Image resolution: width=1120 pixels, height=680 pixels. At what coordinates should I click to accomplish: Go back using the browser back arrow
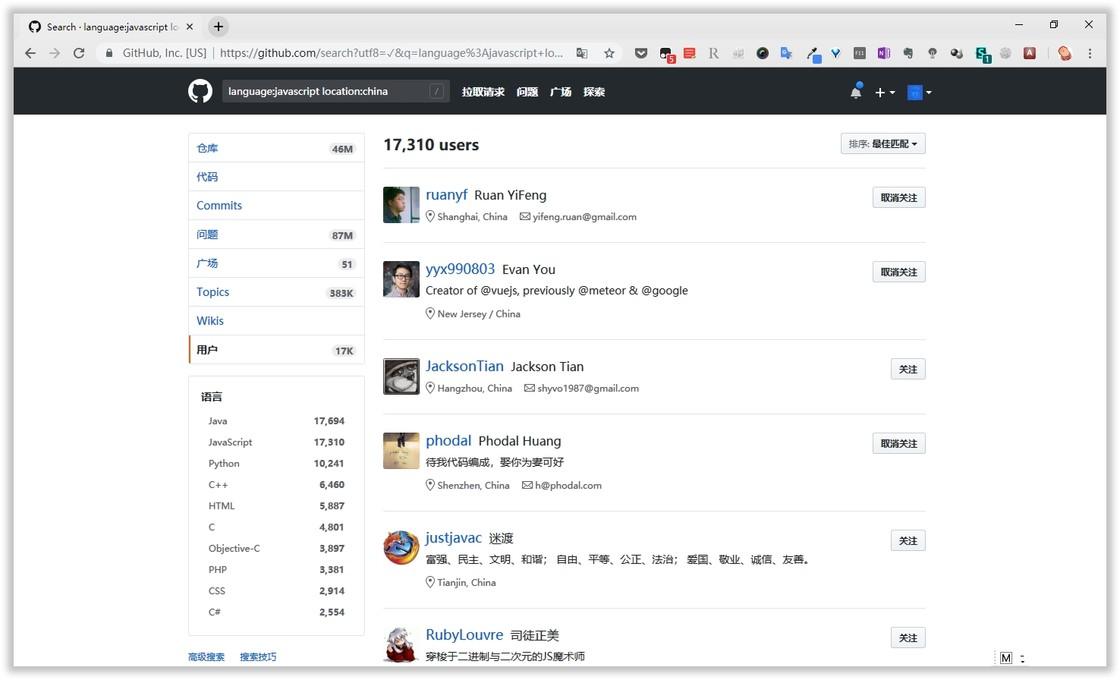(29, 52)
